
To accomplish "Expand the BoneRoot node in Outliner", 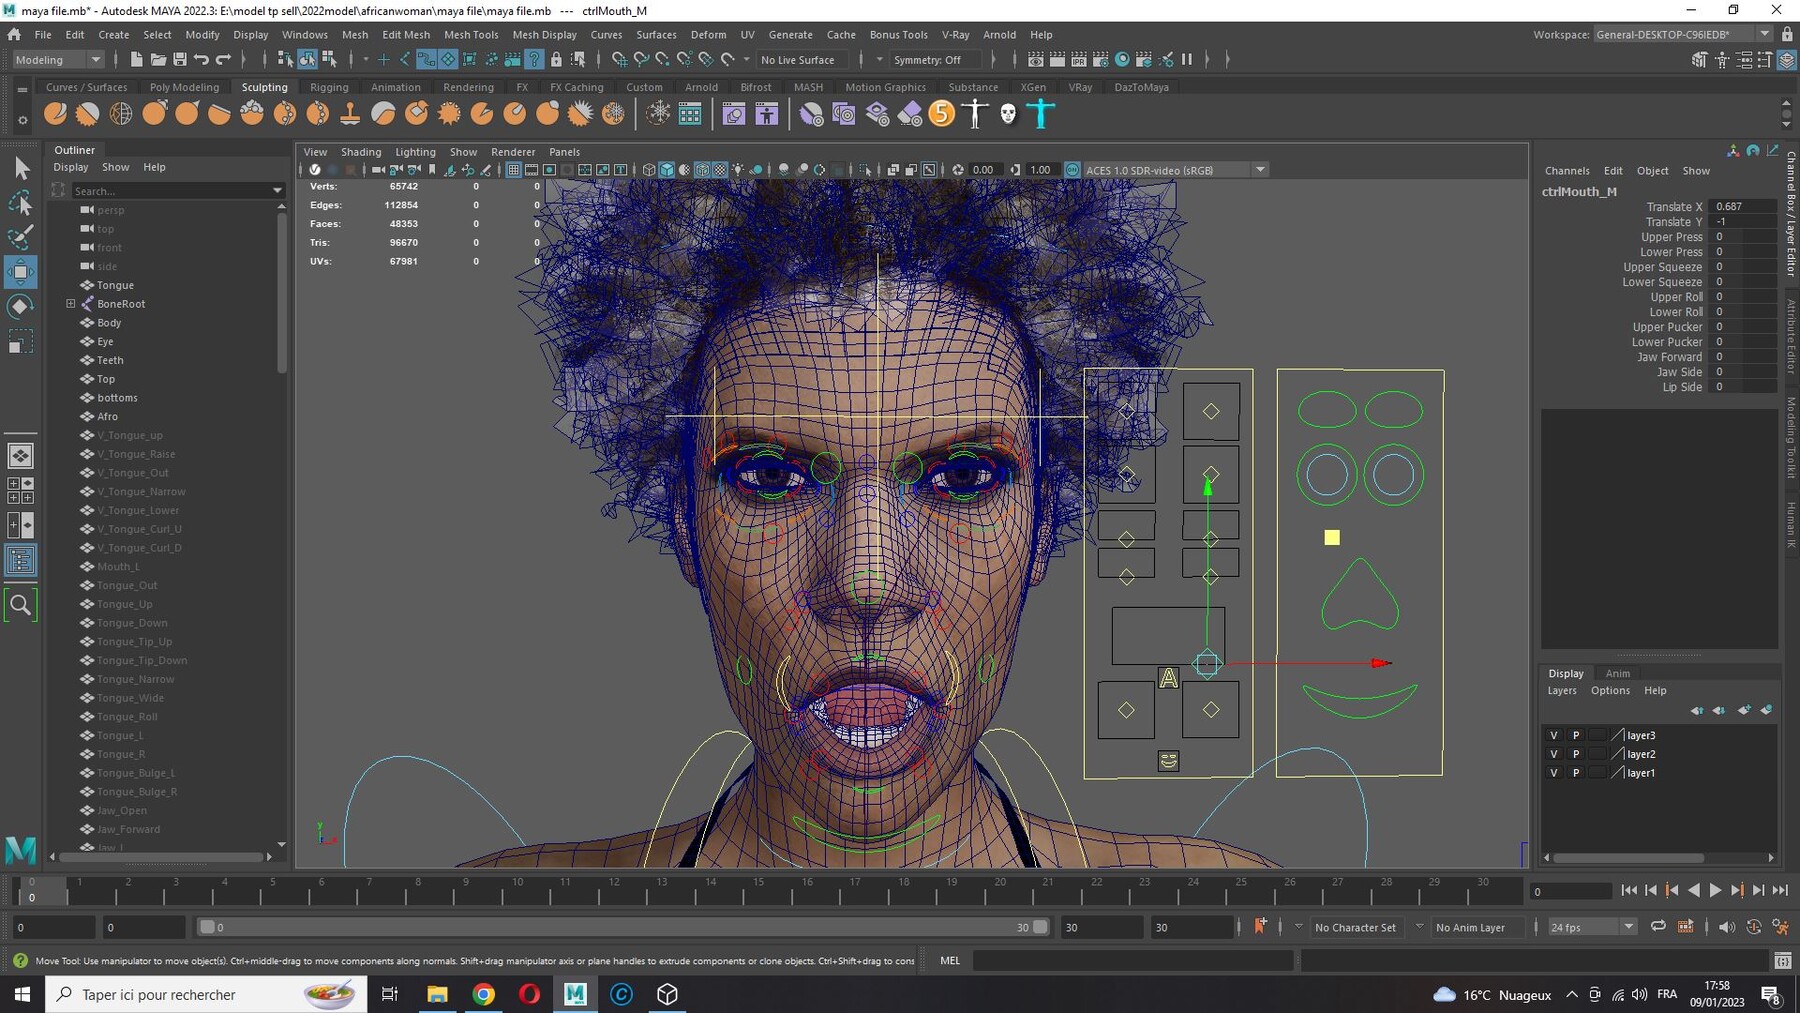I will pos(71,304).
